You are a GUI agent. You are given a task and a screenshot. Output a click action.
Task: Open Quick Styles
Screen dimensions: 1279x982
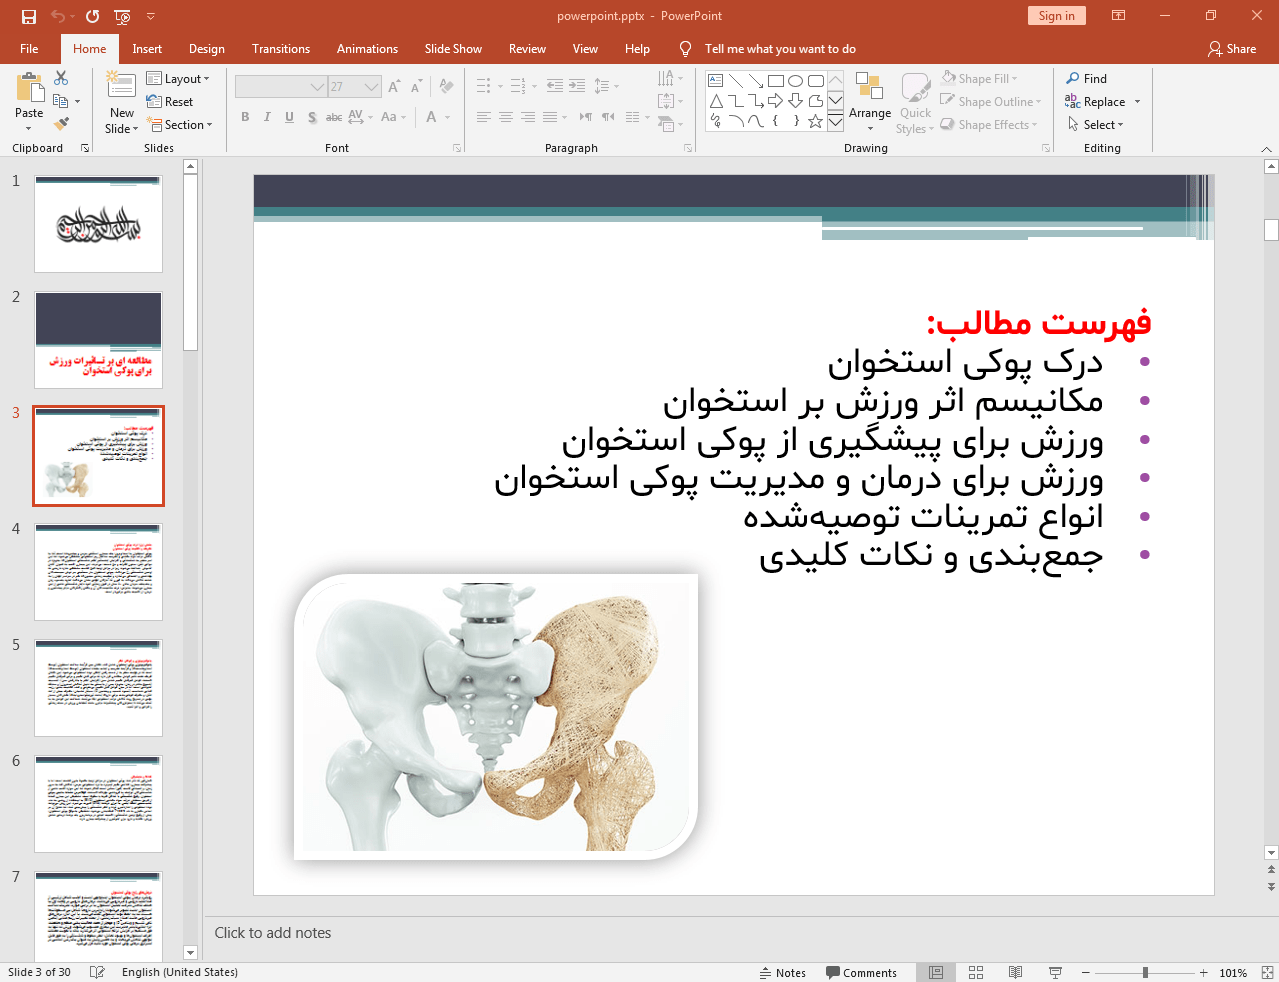click(x=914, y=101)
